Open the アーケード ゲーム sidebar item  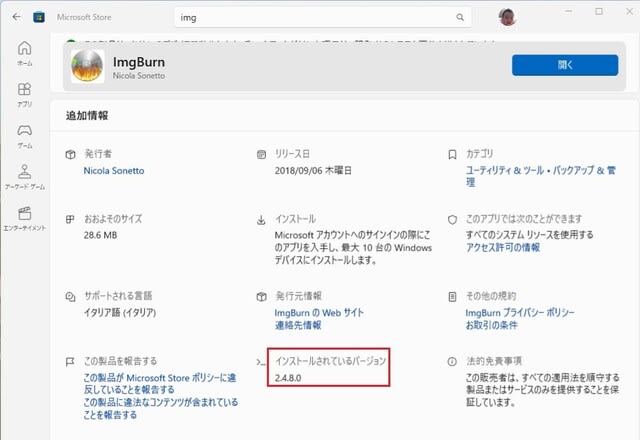pos(24,177)
